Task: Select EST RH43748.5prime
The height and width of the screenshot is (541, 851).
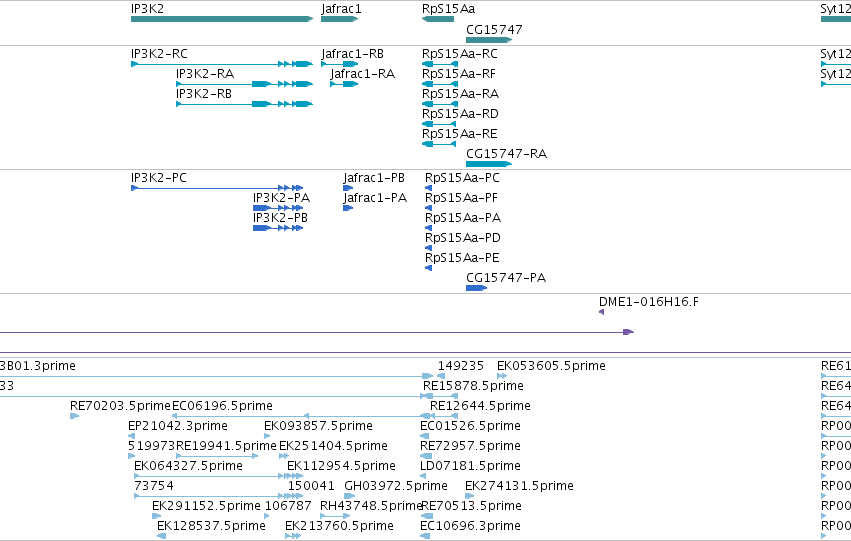Action: click(x=335, y=516)
